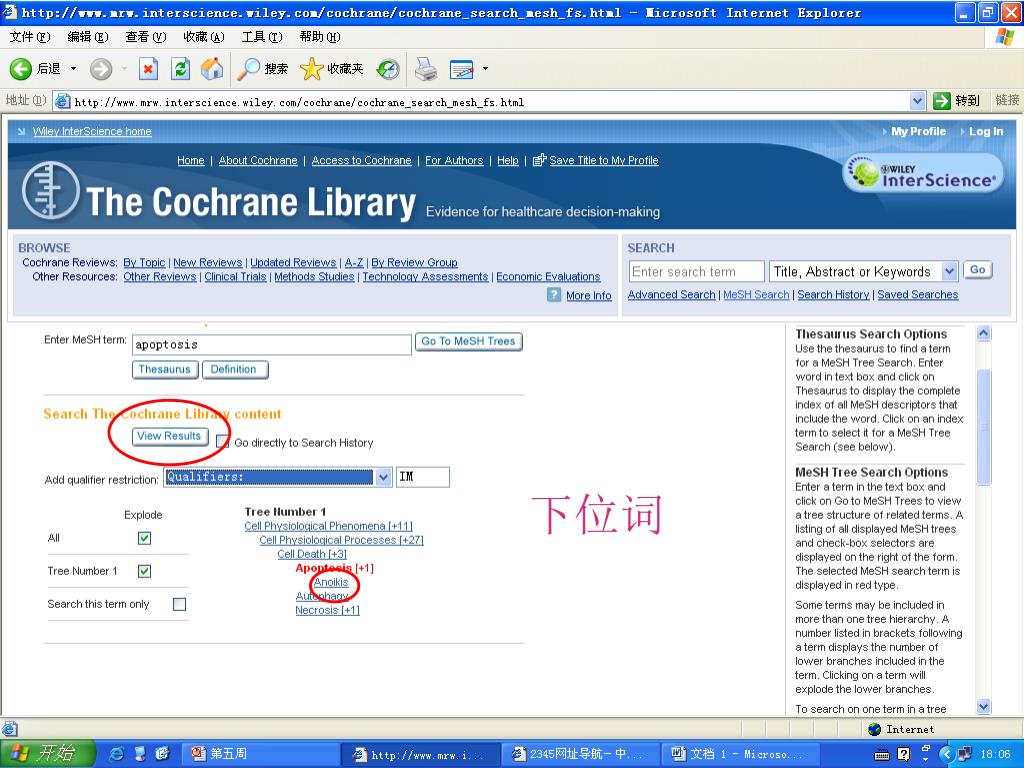The width and height of the screenshot is (1024, 768).
Task: Click the keyboard language tray icon
Action: coord(882,754)
